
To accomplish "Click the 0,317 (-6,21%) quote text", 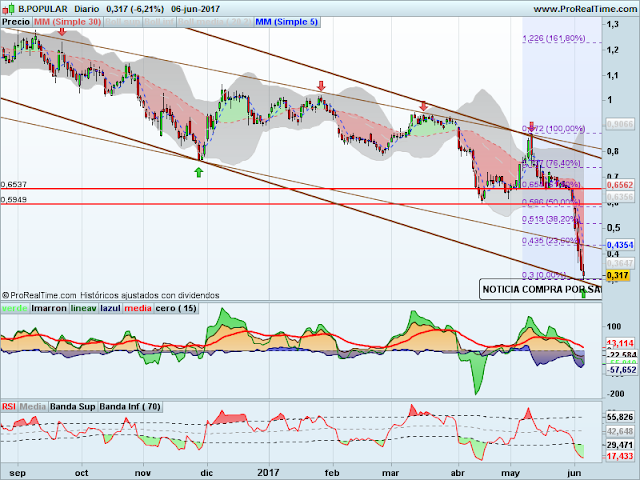I will 135,9.
